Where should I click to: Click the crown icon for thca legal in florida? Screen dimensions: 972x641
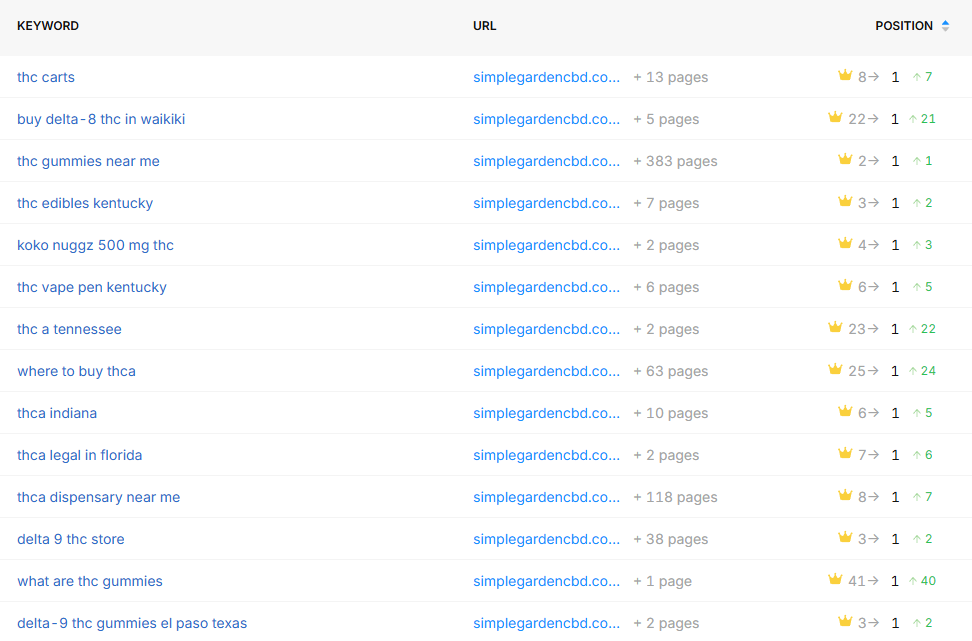pyautogui.click(x=845, y=453)
